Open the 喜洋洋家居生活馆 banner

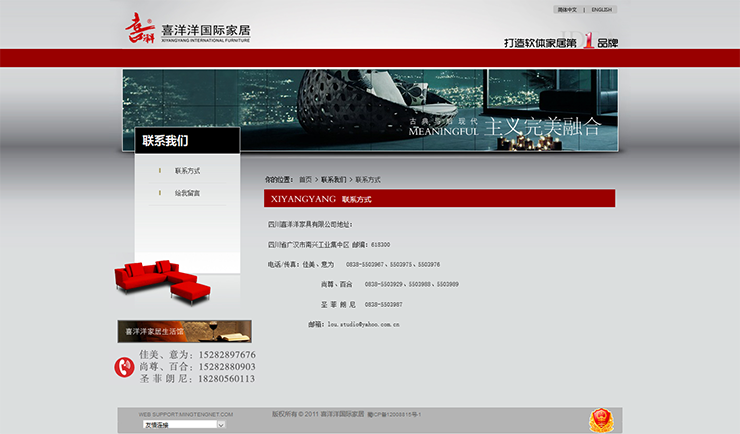184,331
